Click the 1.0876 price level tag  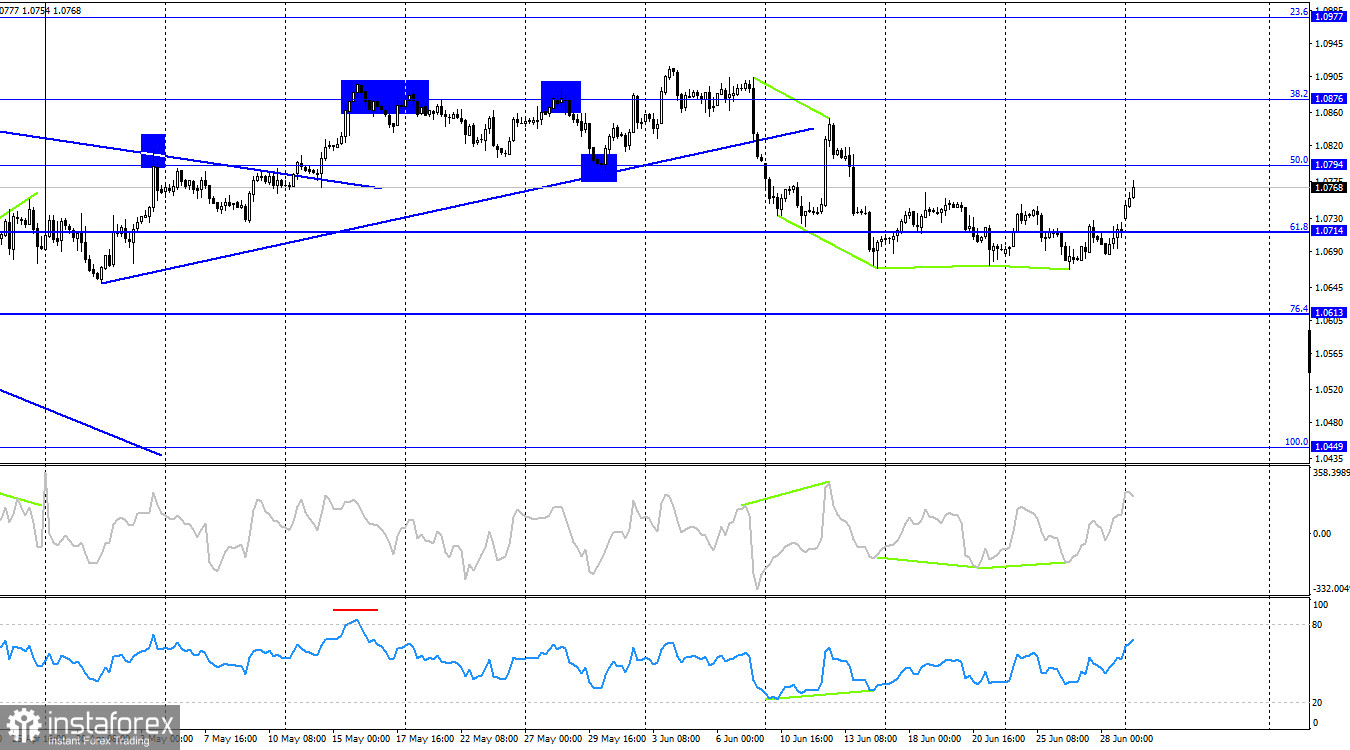(1329, 99)
